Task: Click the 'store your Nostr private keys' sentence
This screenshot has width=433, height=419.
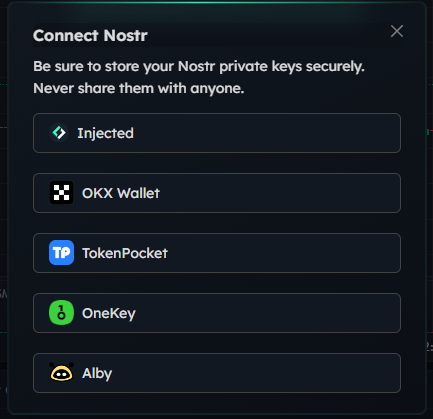Action: point(199,67)
